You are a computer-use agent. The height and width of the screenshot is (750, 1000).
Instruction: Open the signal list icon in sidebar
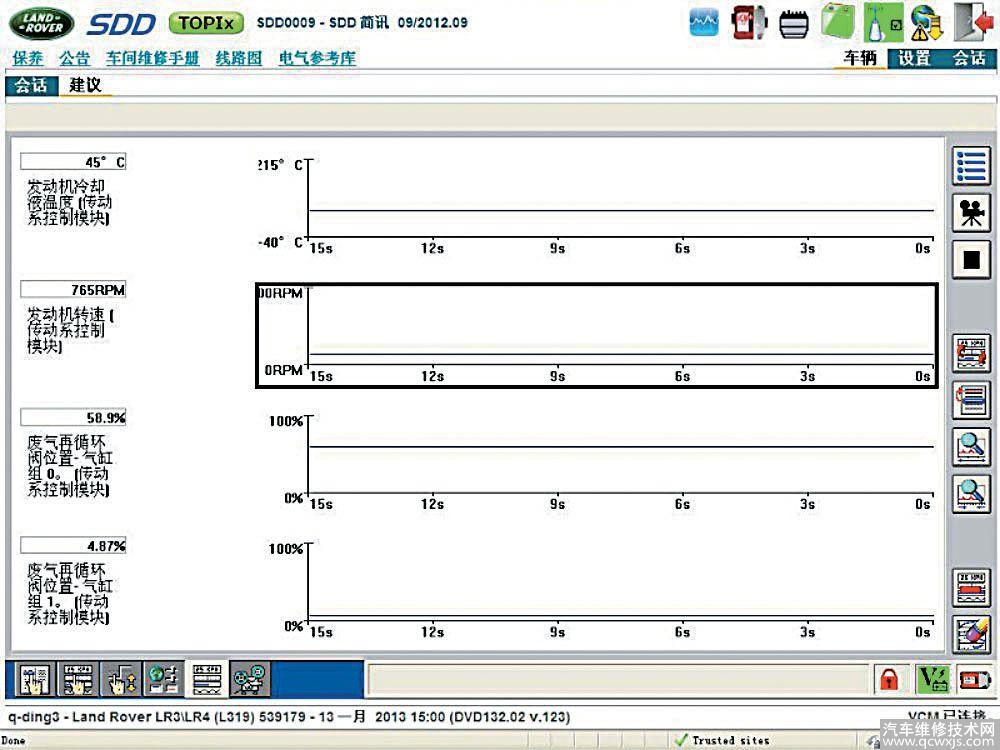pos(970,166)
